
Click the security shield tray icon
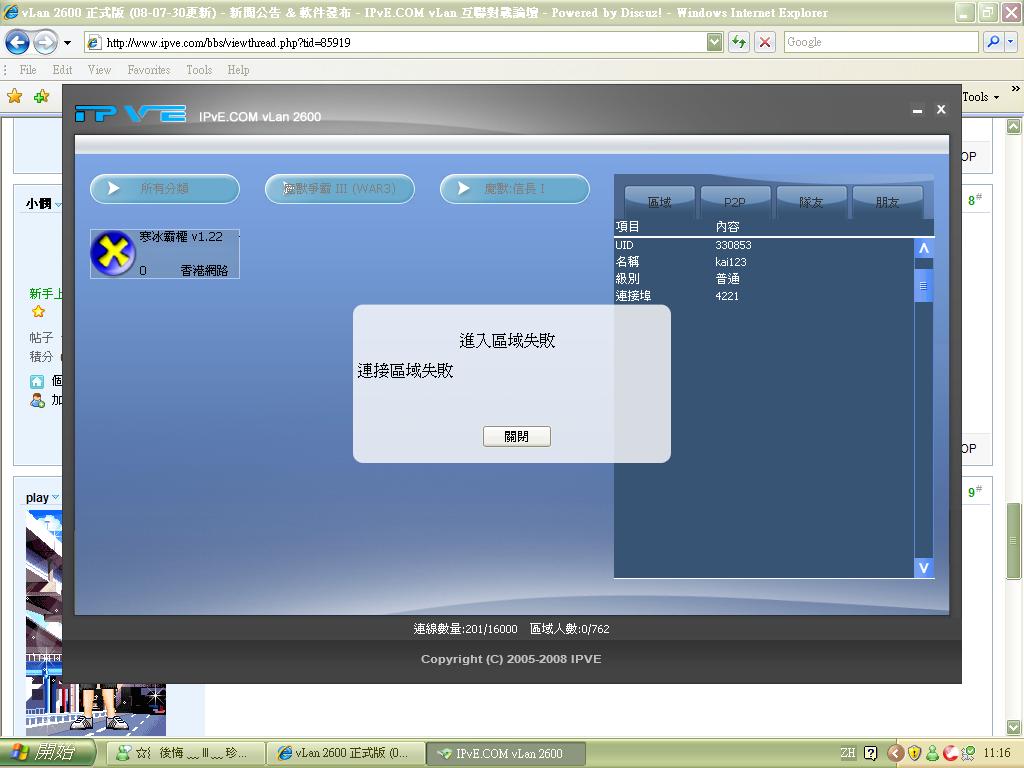point(914,753)
